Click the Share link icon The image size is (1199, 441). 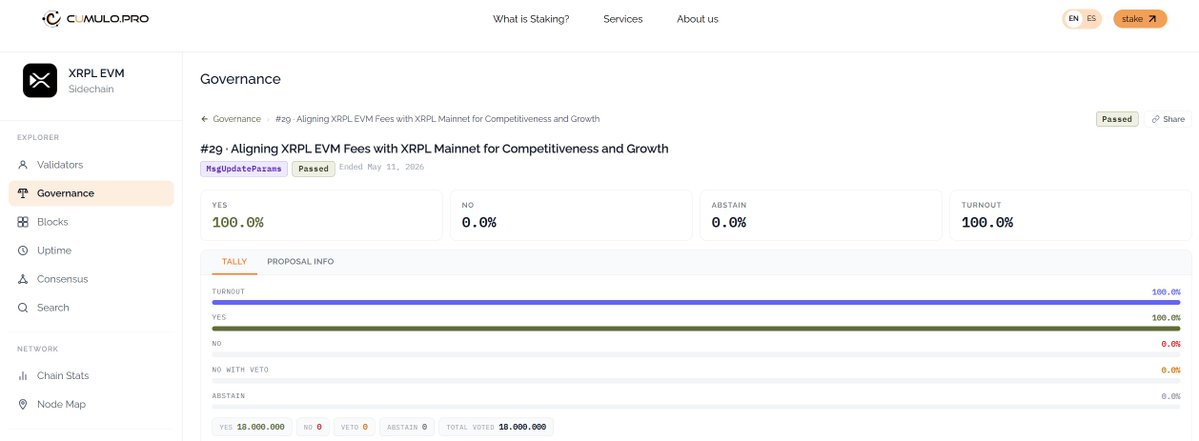tap(1155, 119)
